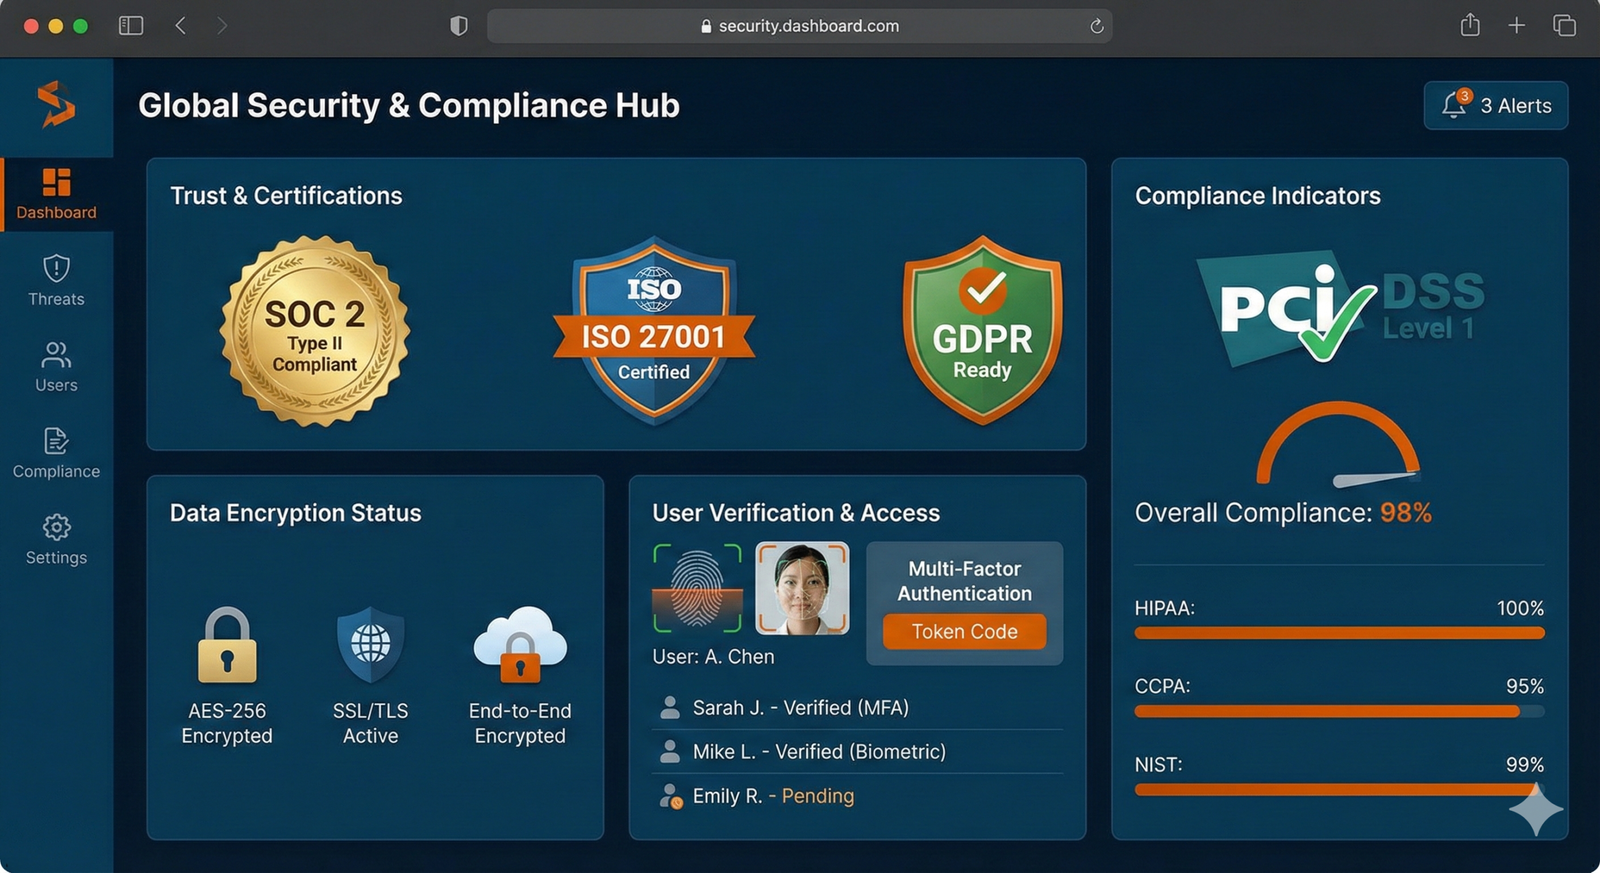Click the SOC 2 Type II gold badge
The height and width of the screenshot is (873, 1600).
pyautogui.click(x=314, y=331)
